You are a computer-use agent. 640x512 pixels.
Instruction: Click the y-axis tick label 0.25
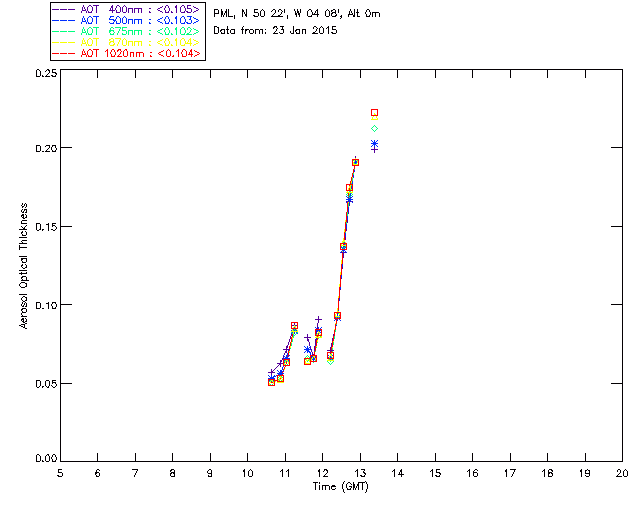click(x=46, y=73)
